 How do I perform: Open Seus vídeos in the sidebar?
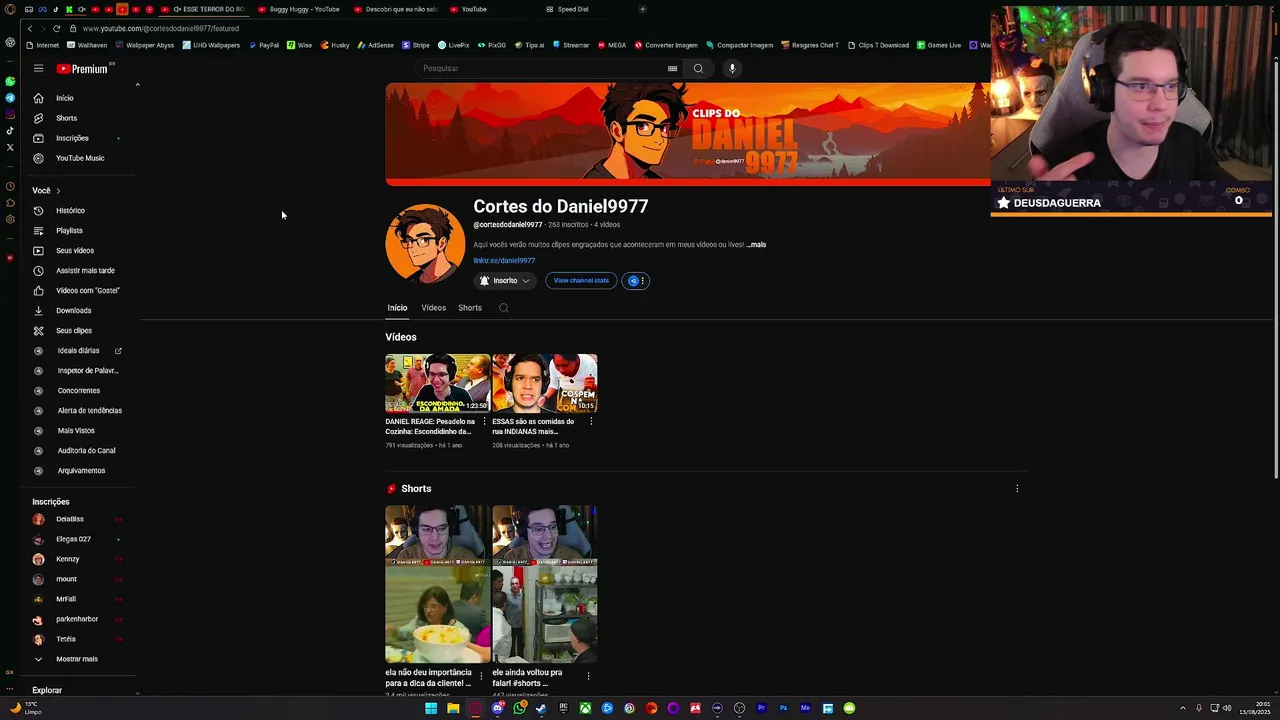point(76,251)
